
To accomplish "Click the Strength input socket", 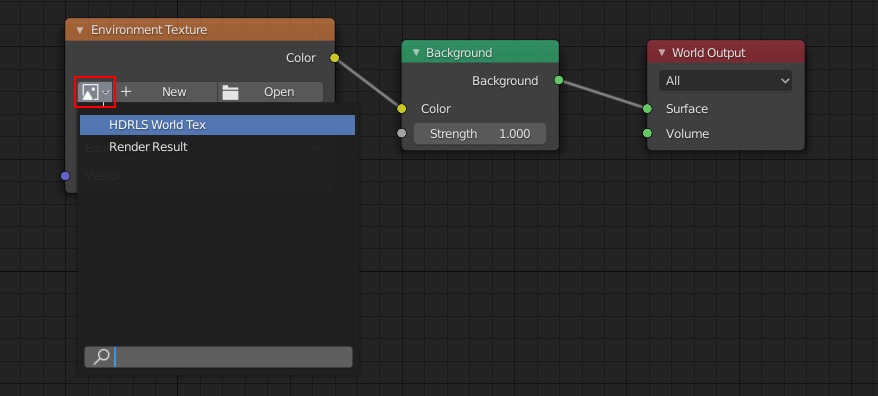I will [x=401, y=133].
